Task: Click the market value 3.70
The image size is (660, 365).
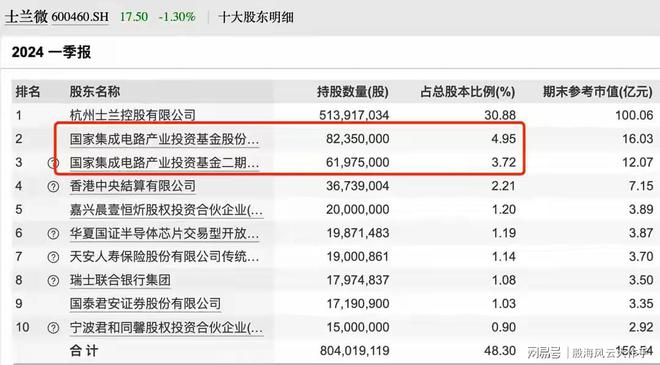Action: tap(641, 257)
